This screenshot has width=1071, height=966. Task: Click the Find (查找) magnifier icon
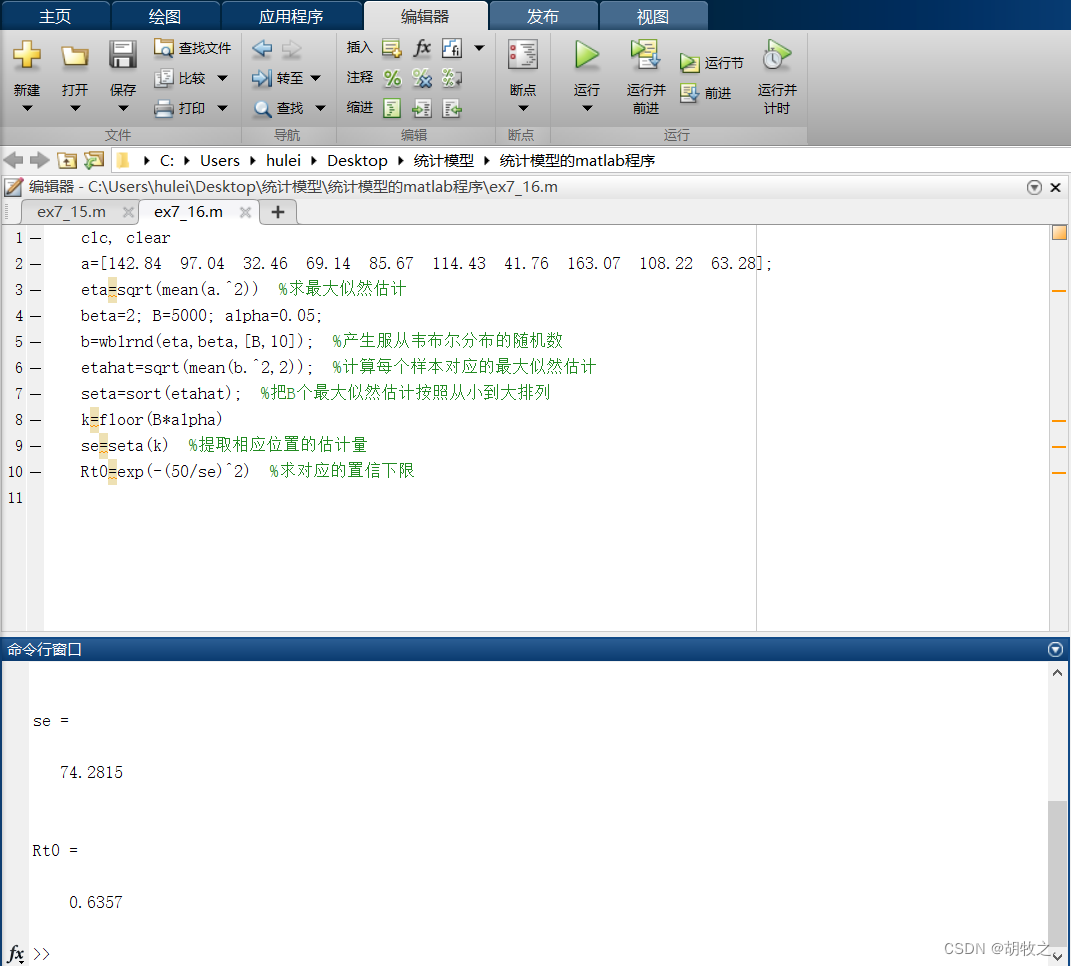pos(262,109)
